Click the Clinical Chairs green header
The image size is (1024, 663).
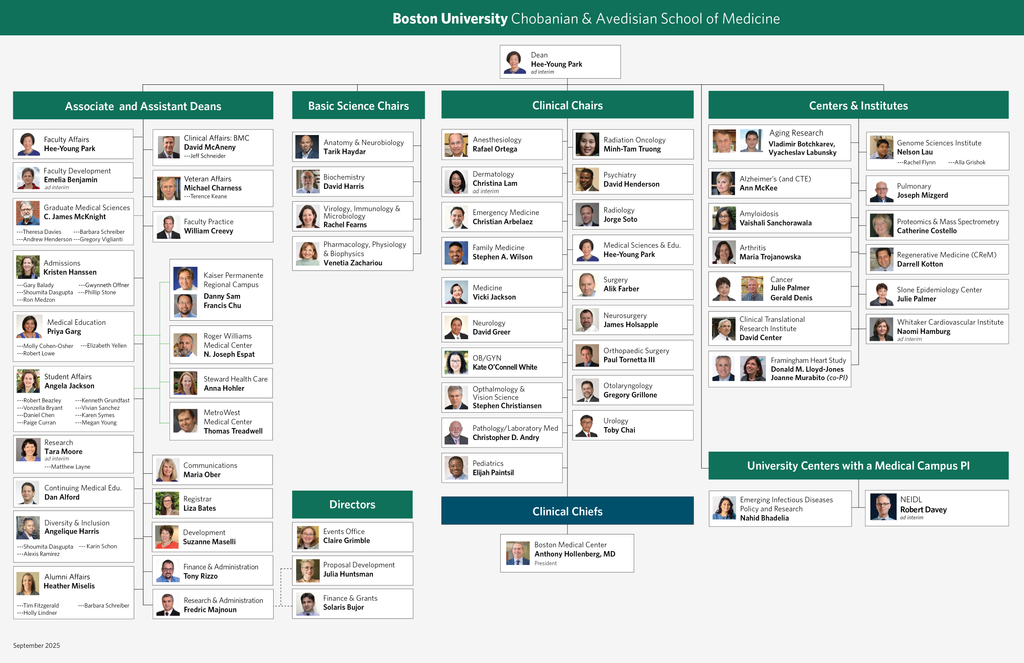tap(567, 106)
